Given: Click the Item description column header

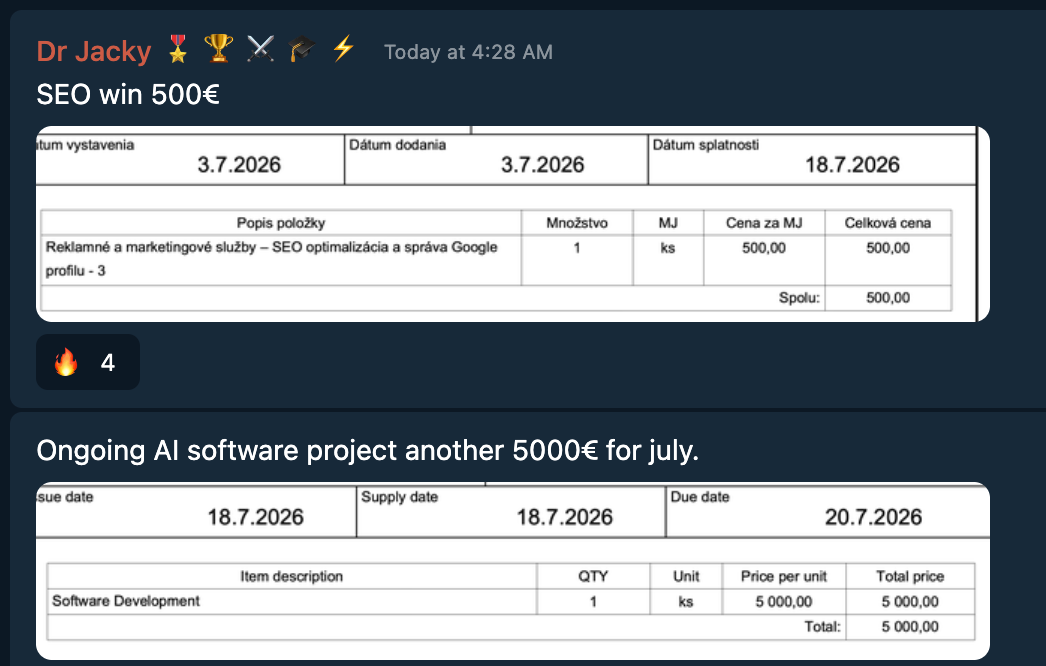Looking at the screenshot, I should 292,577.
